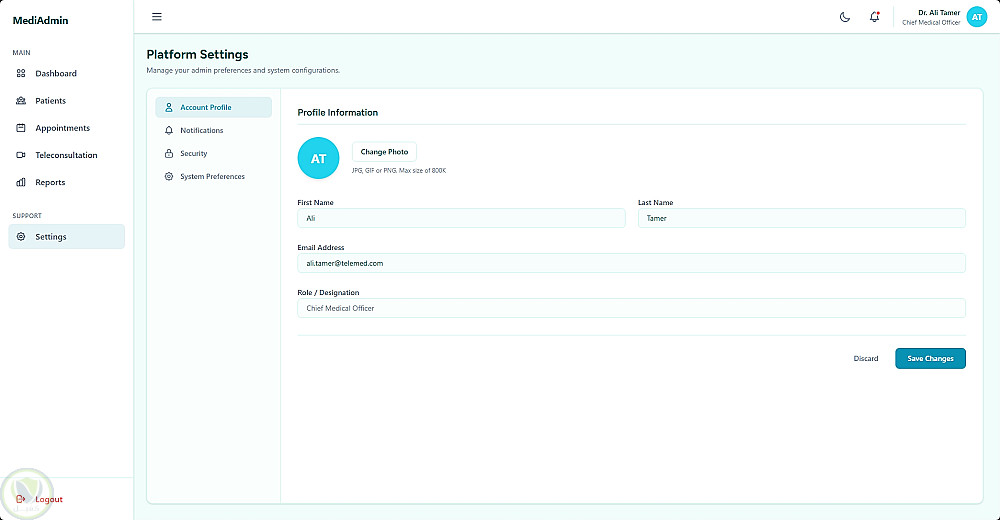Click the Save Changes button
The image size is (1000, 520).
coord(930,359)
